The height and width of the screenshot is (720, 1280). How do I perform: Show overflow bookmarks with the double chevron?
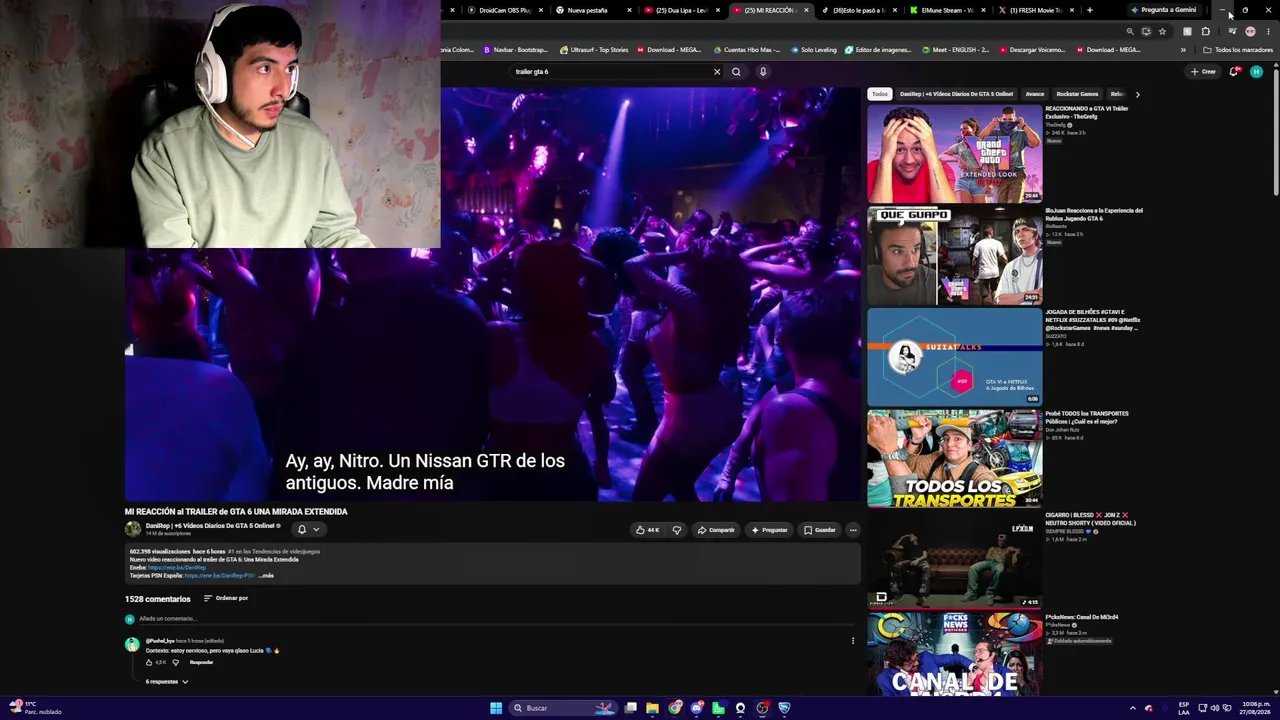point(1183,50)
